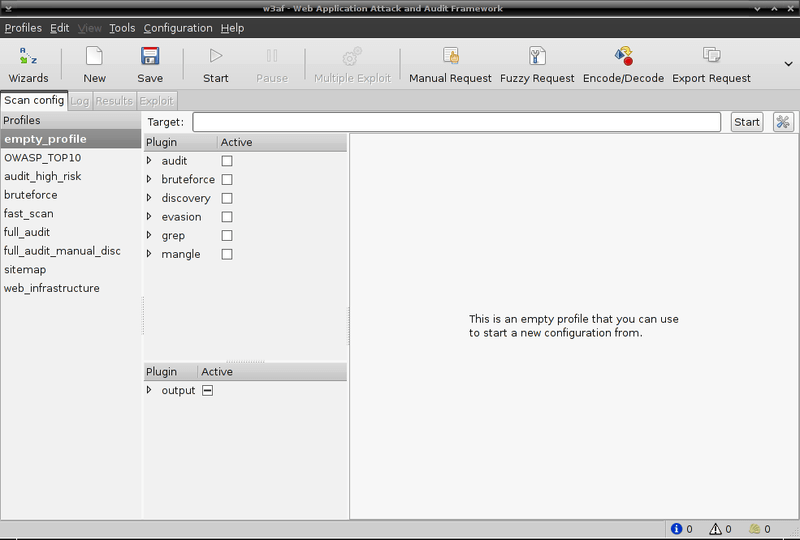The height and width of the screenshot is (540, 800).
Task: Open the Help menu
Action: 232,28
